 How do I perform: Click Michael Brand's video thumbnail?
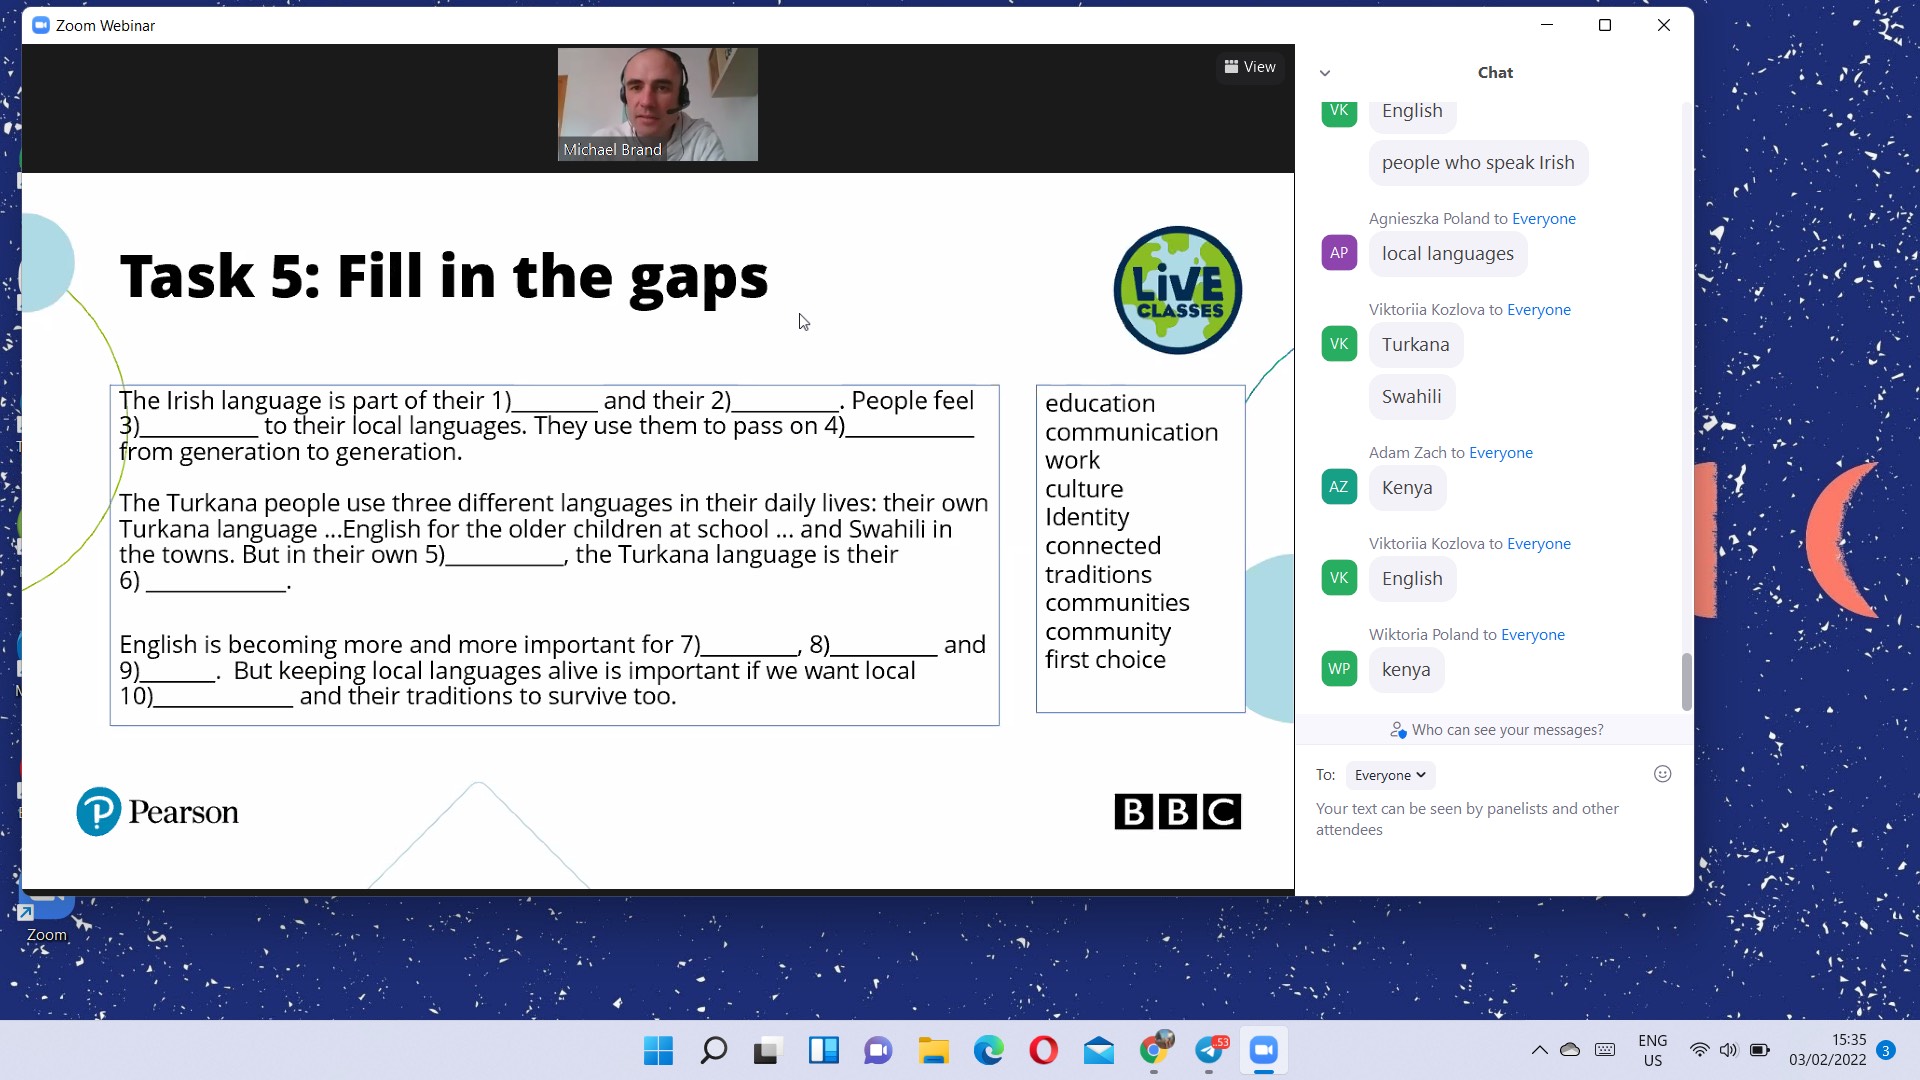pos(657,104)
